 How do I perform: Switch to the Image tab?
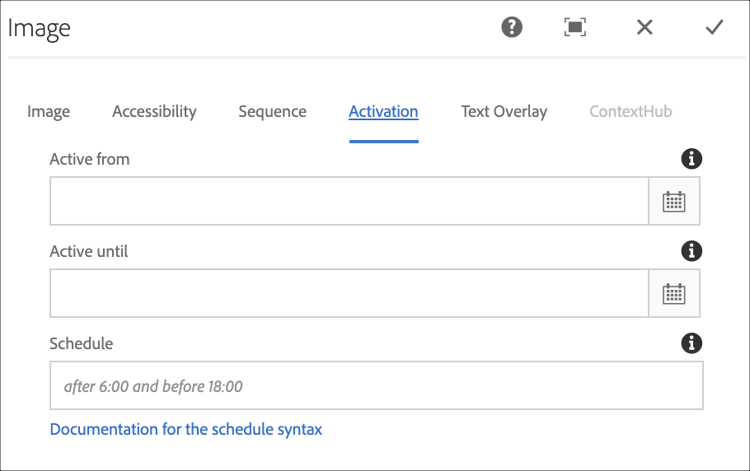click(48, 111)
